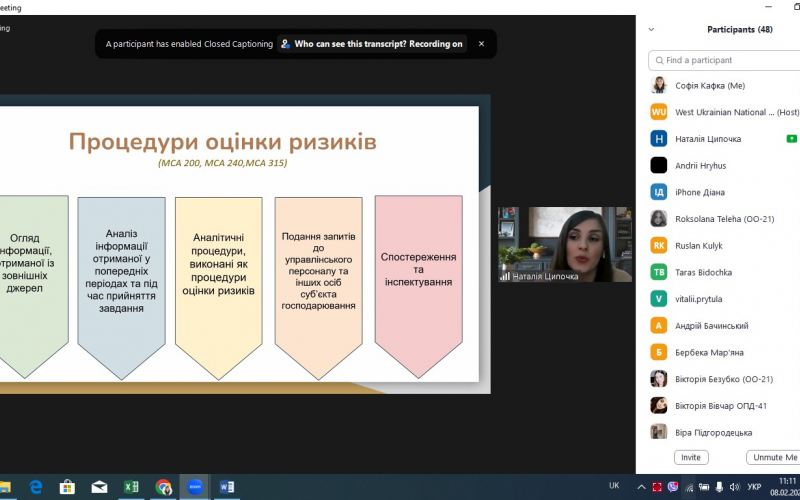The height and width of the screenshot is (500, 800).
Task: Open File Explorer from the taskbar
Action: pos(4,487)
